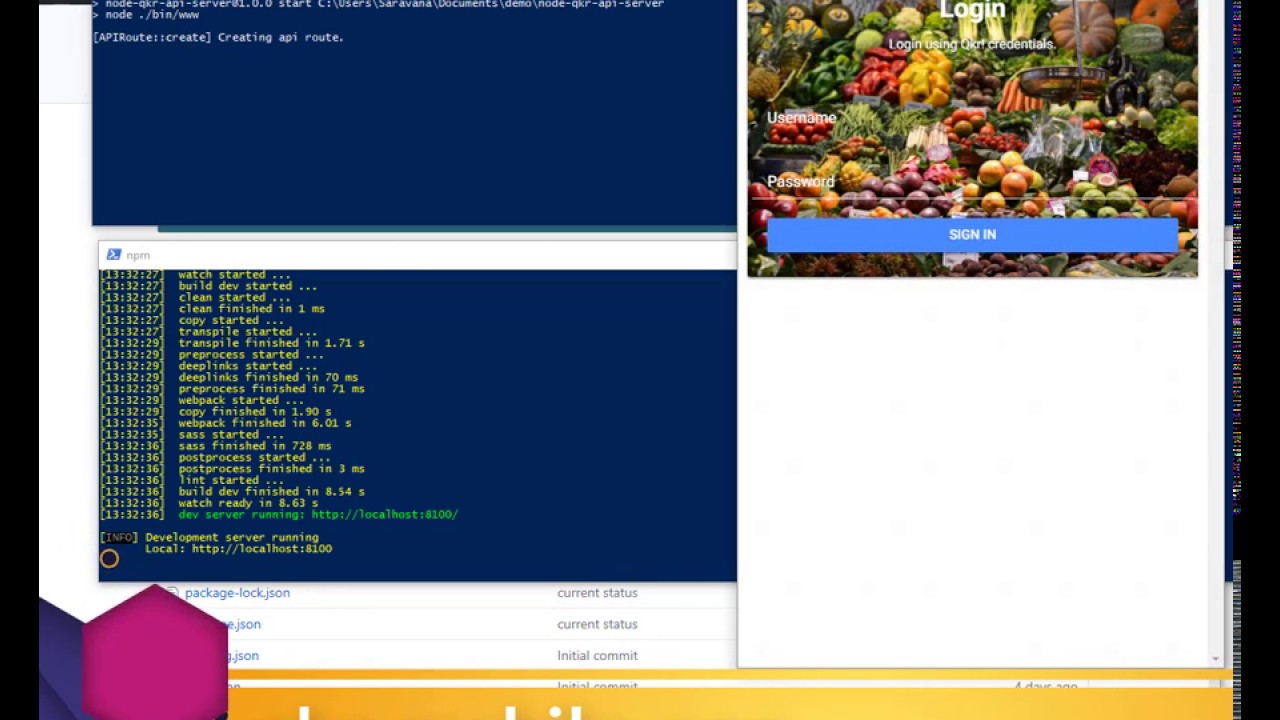Click the 'npm' terminal window title
Viewport: 1280px width, 720px height.
[x=138, y=256]
